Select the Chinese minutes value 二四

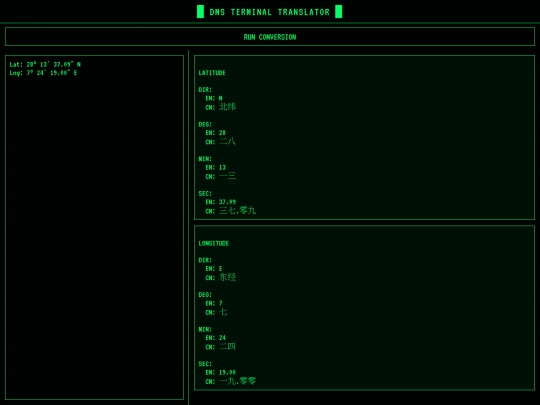(227, 346)
